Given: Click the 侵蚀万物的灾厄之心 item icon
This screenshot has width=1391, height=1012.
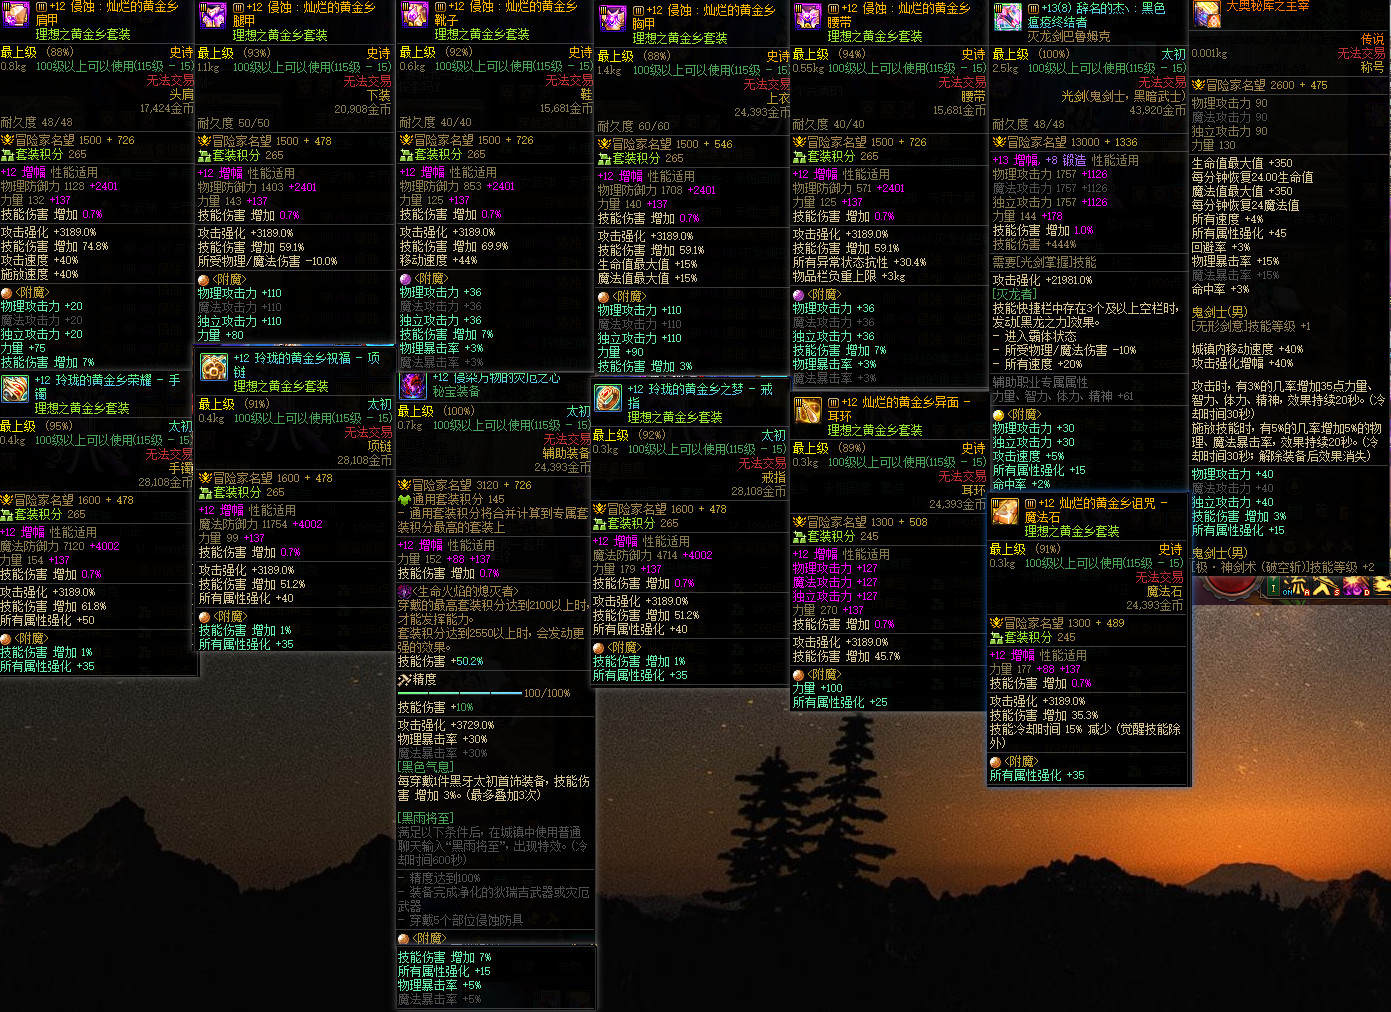Looking at the screenshot, I should [413, 385].
